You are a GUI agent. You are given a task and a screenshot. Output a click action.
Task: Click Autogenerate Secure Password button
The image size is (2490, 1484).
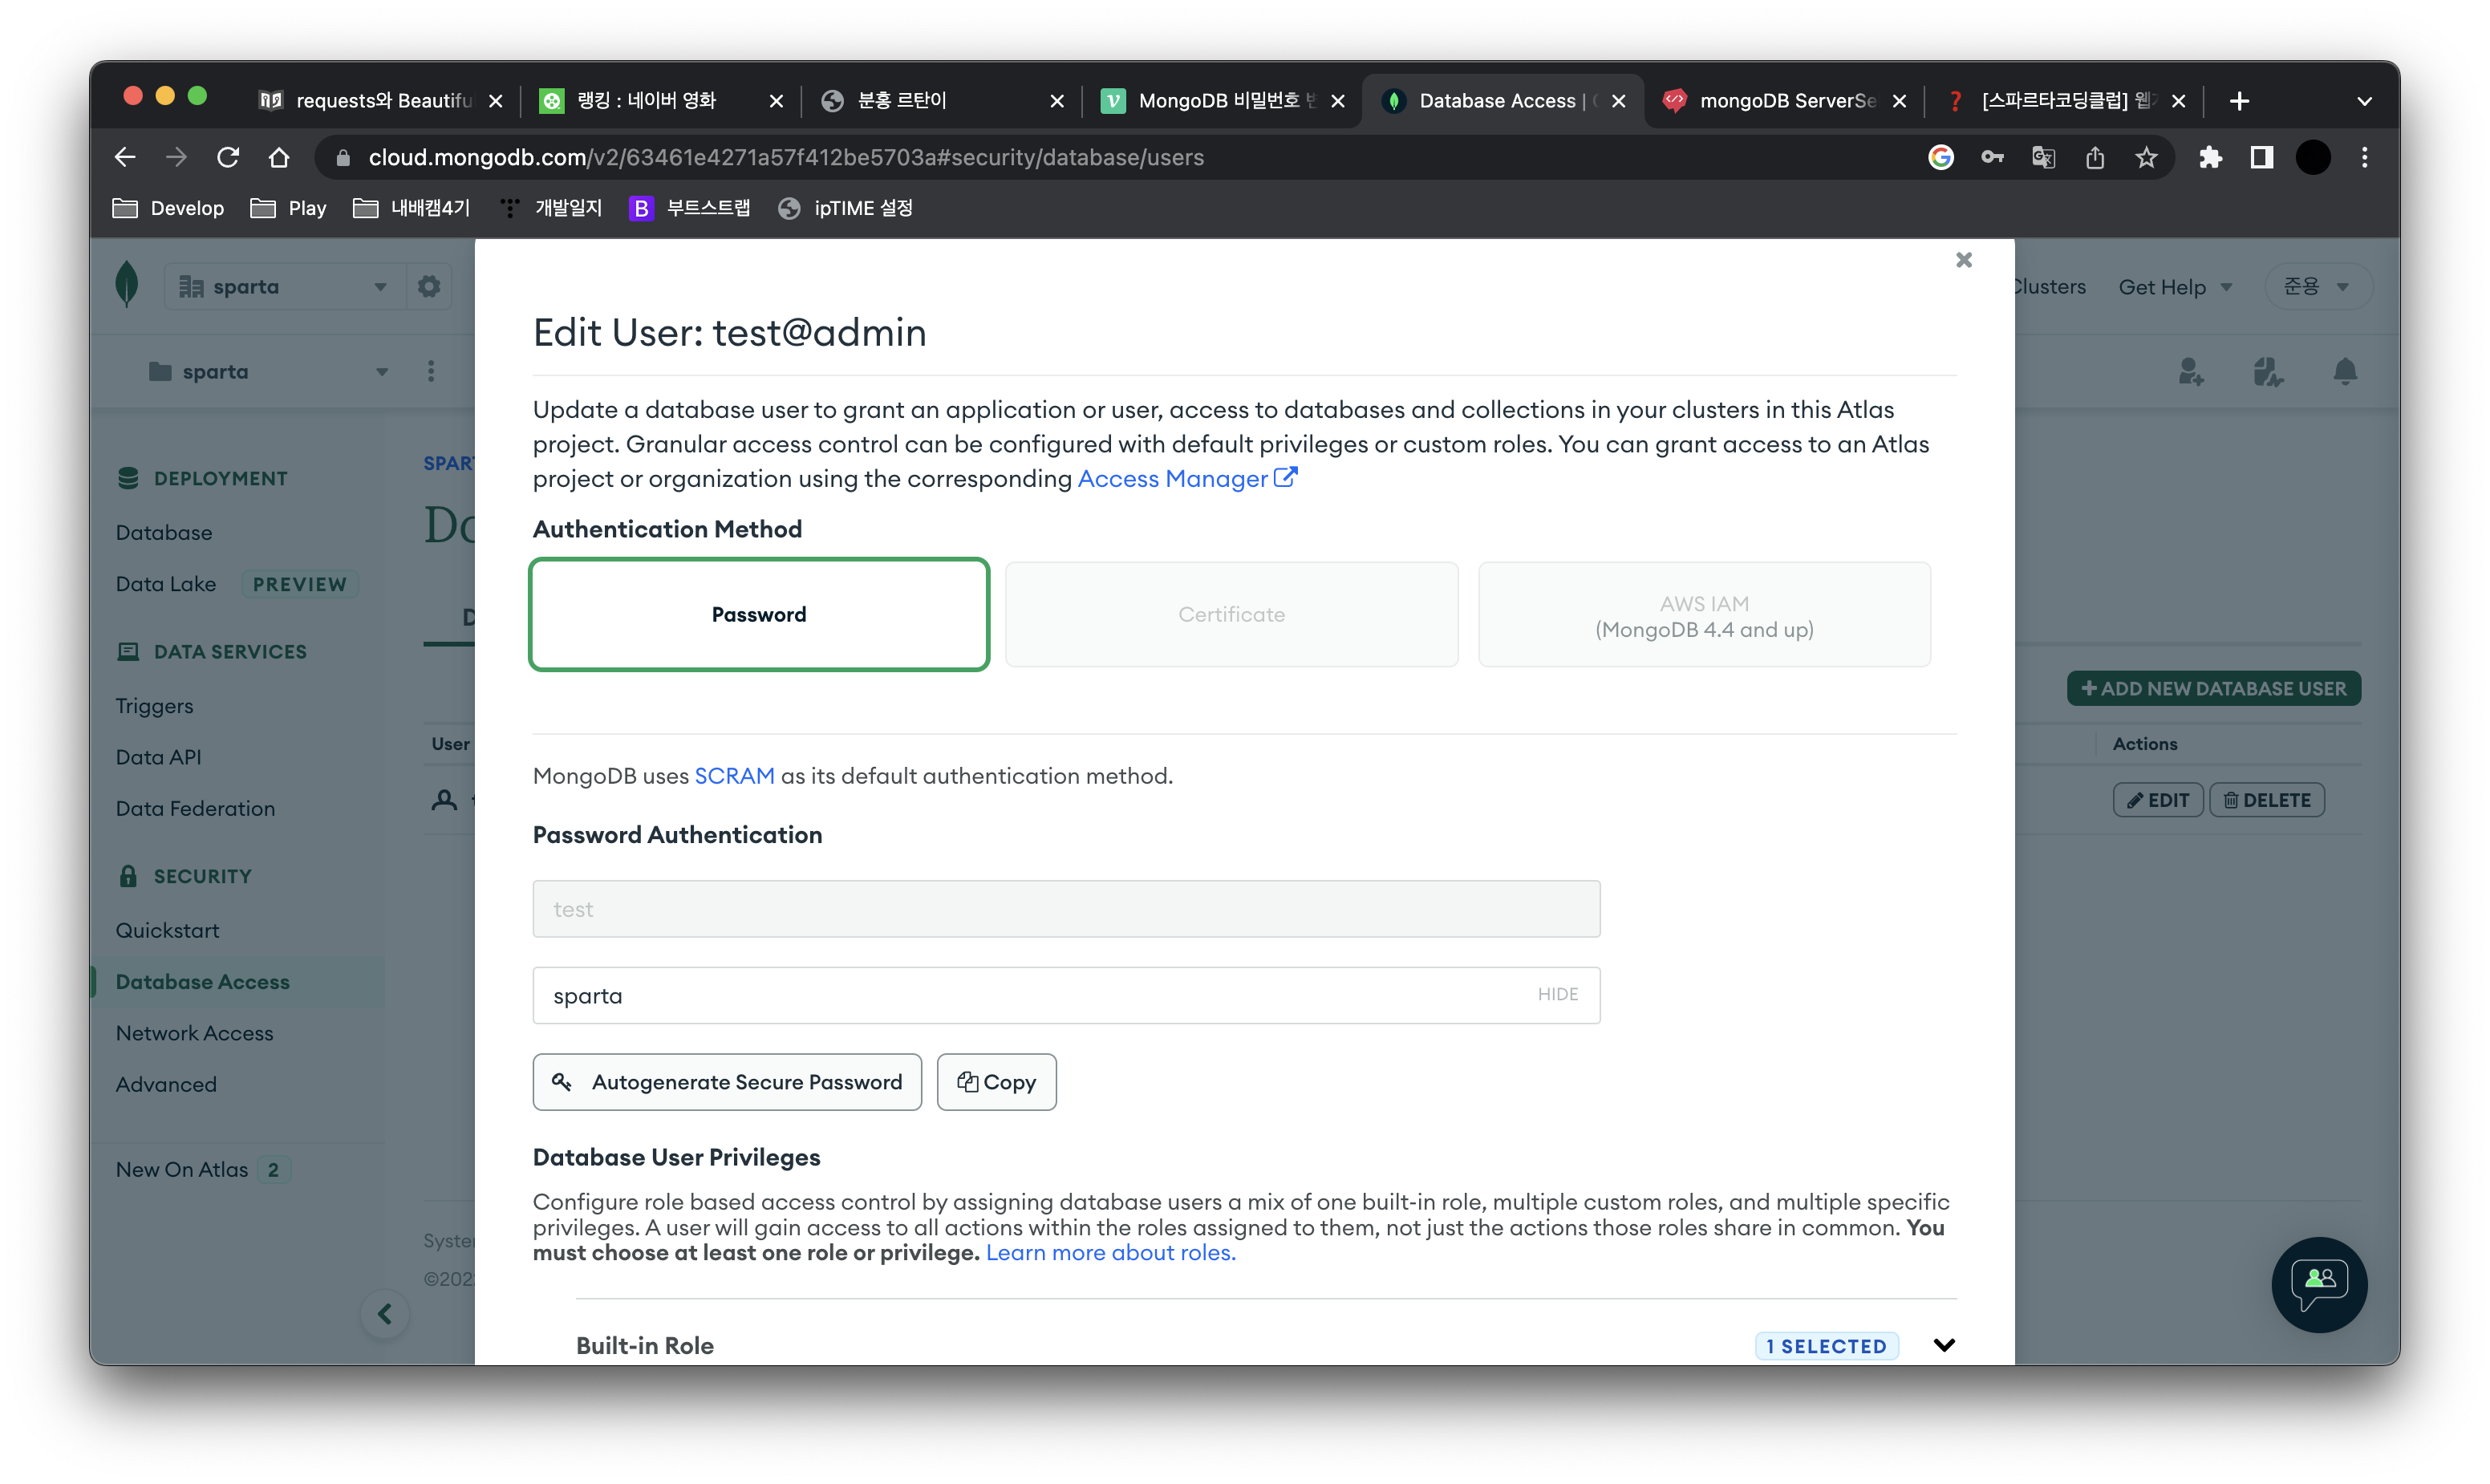pyautogui.click(x=727, y=1082)
